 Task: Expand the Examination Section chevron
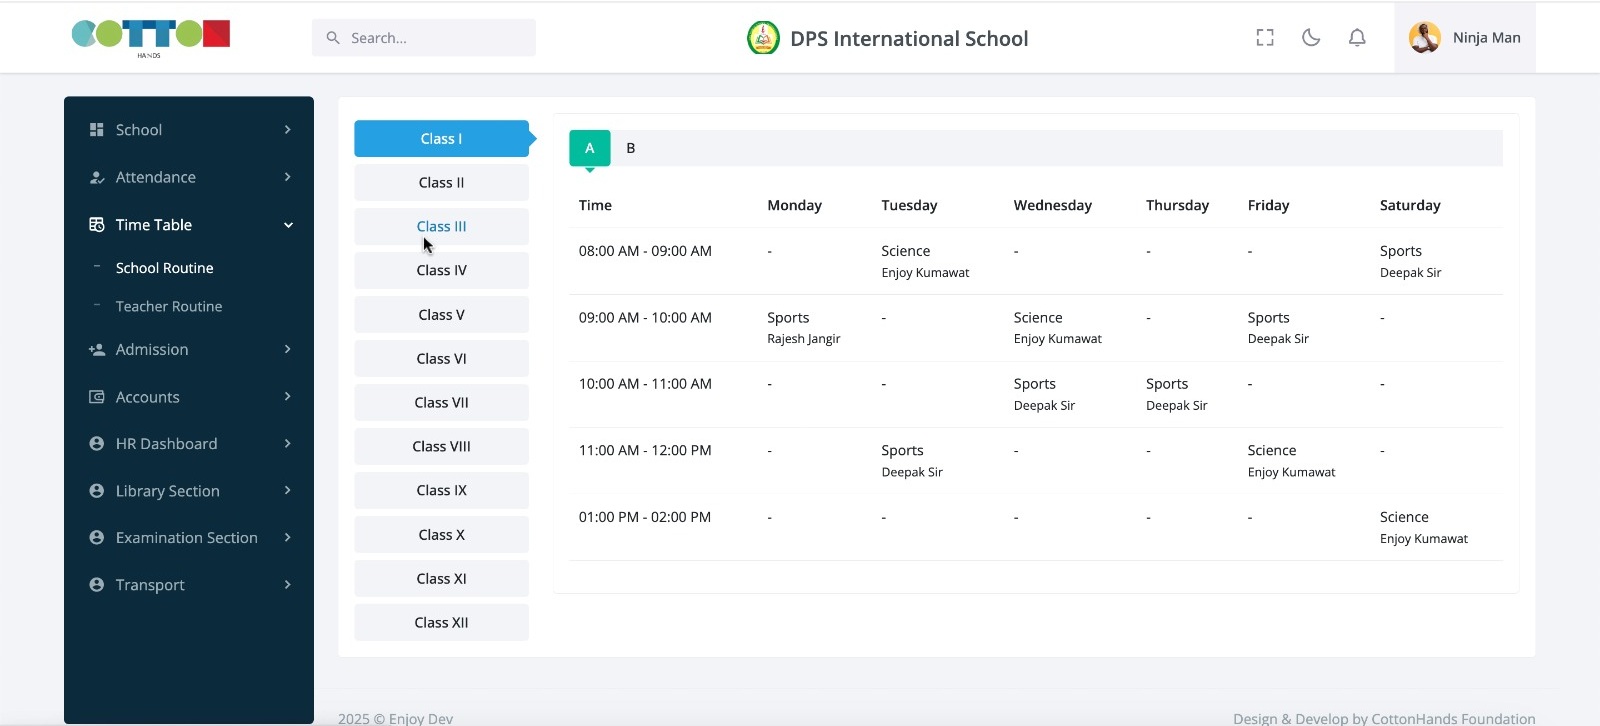point(288,538)
